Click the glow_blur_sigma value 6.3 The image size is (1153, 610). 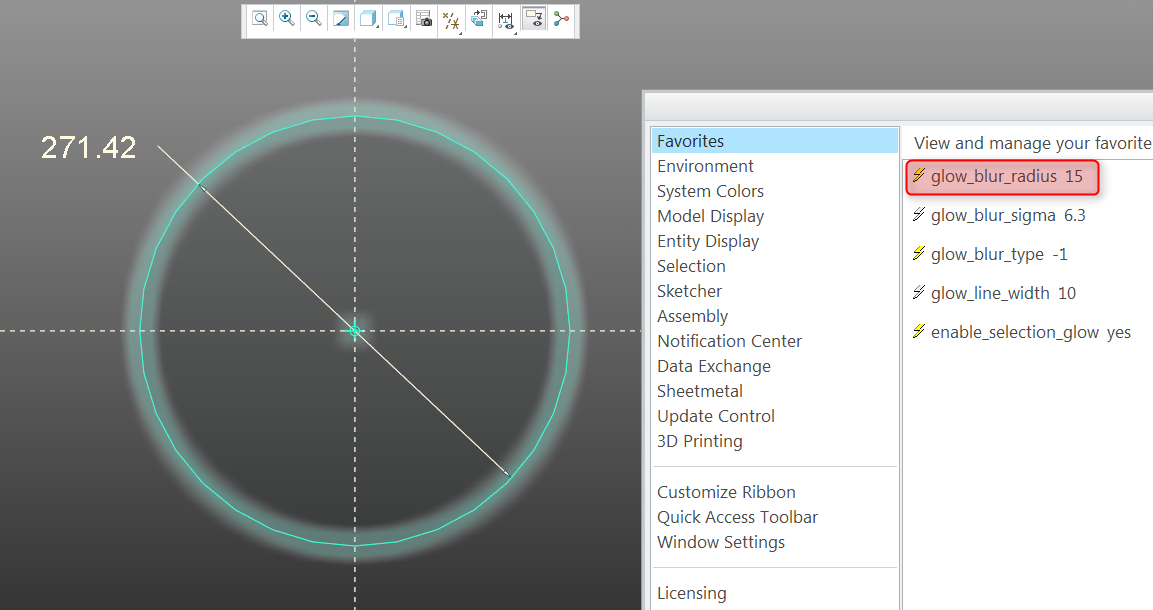(x=1075, y=215)
